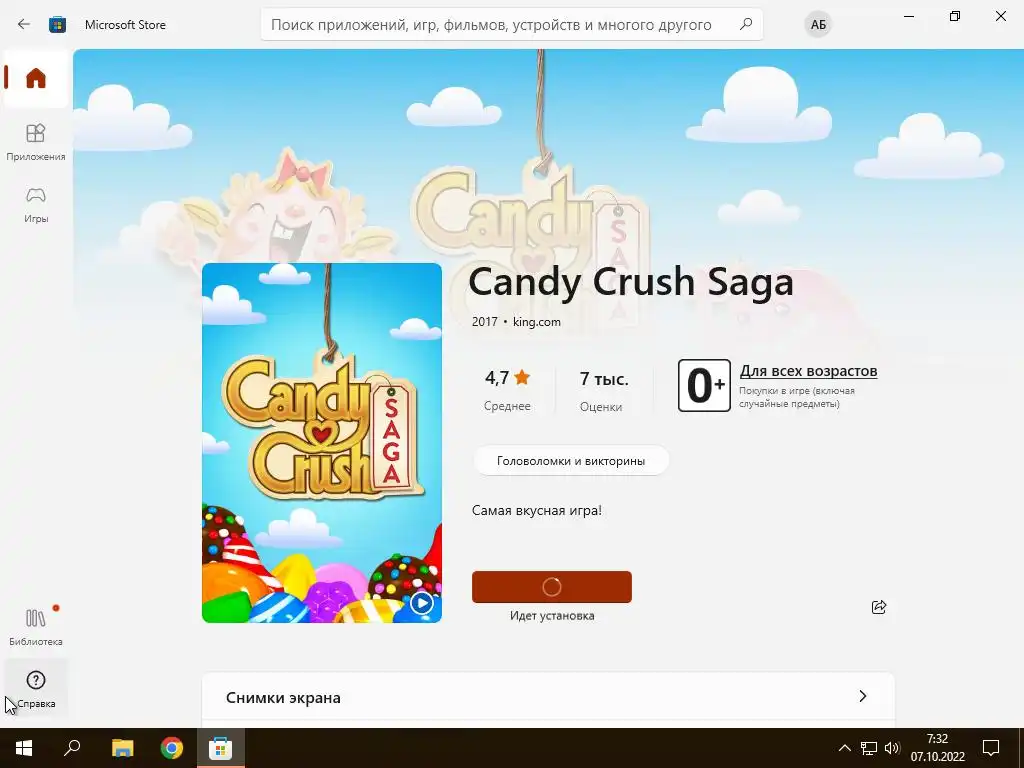This screenshot has width=1024, height=768.
Task: Click the 2017 release year text
Action: 485,321
